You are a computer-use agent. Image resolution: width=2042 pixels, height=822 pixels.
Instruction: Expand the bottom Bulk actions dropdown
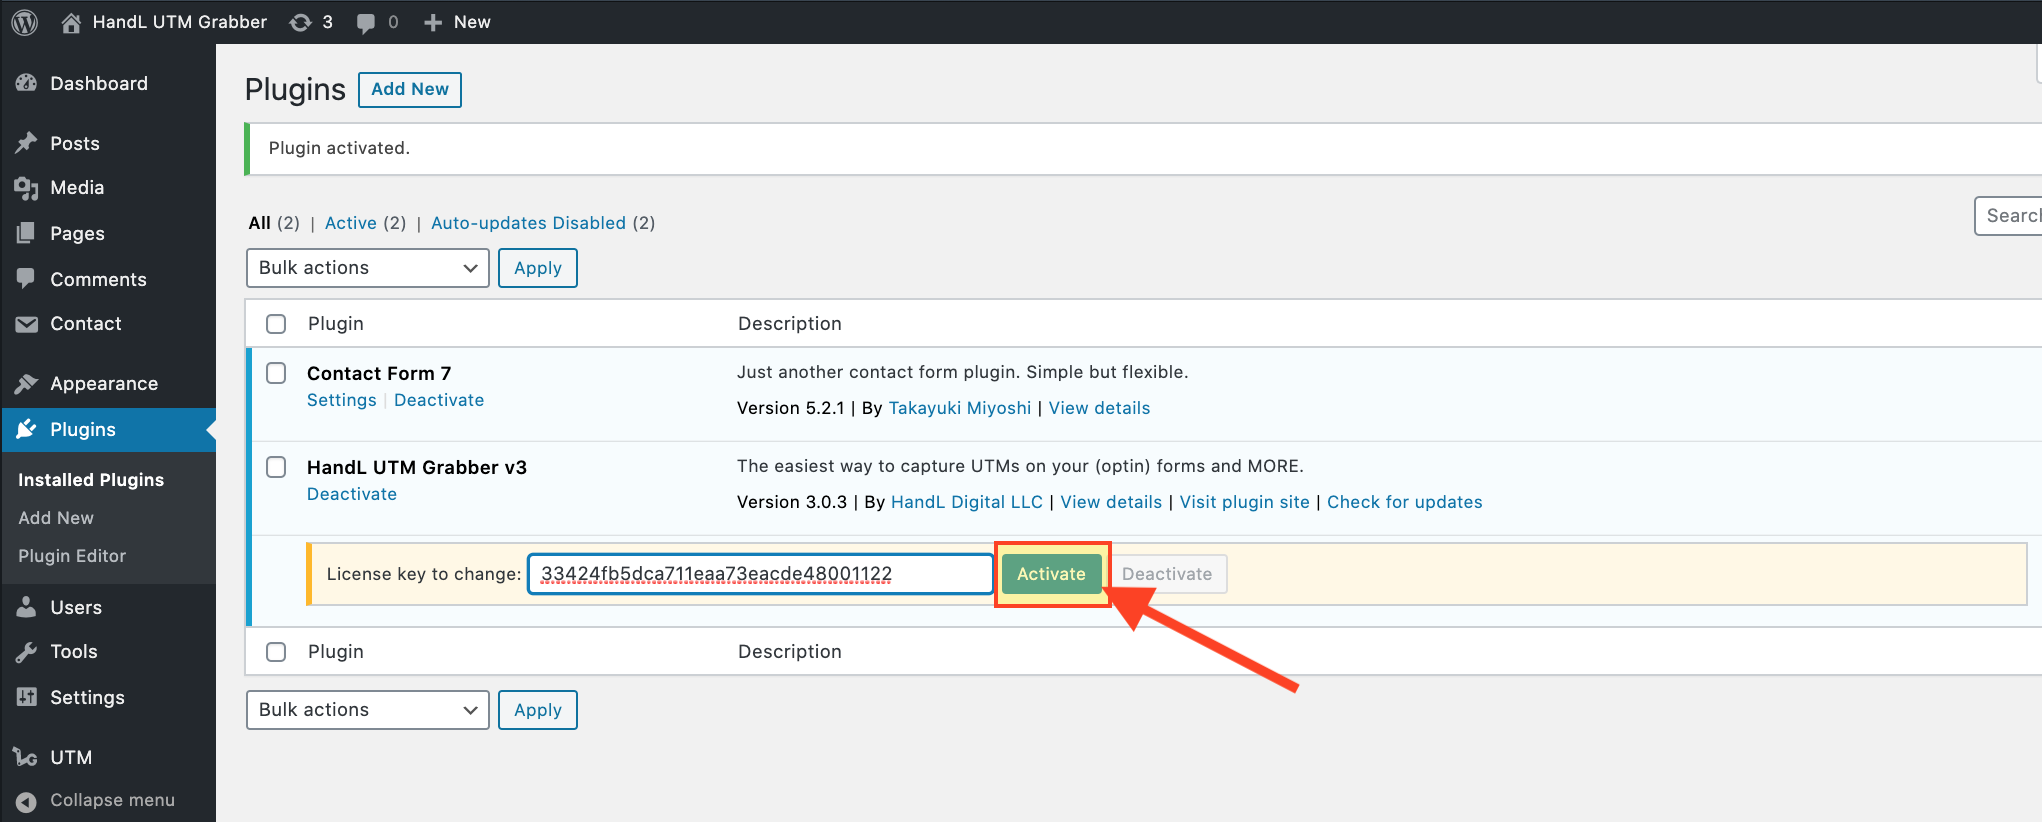(x=367, y=710)
